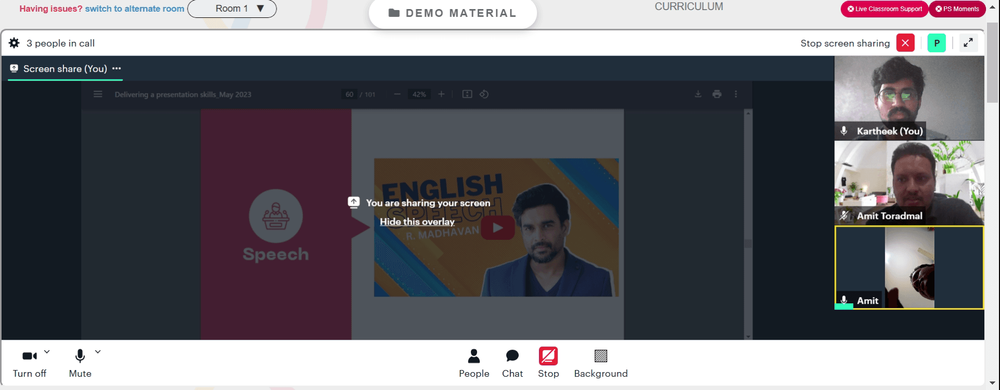Open the People panel
Viewport: 1000px width, 390px height.
pos(474,363)
